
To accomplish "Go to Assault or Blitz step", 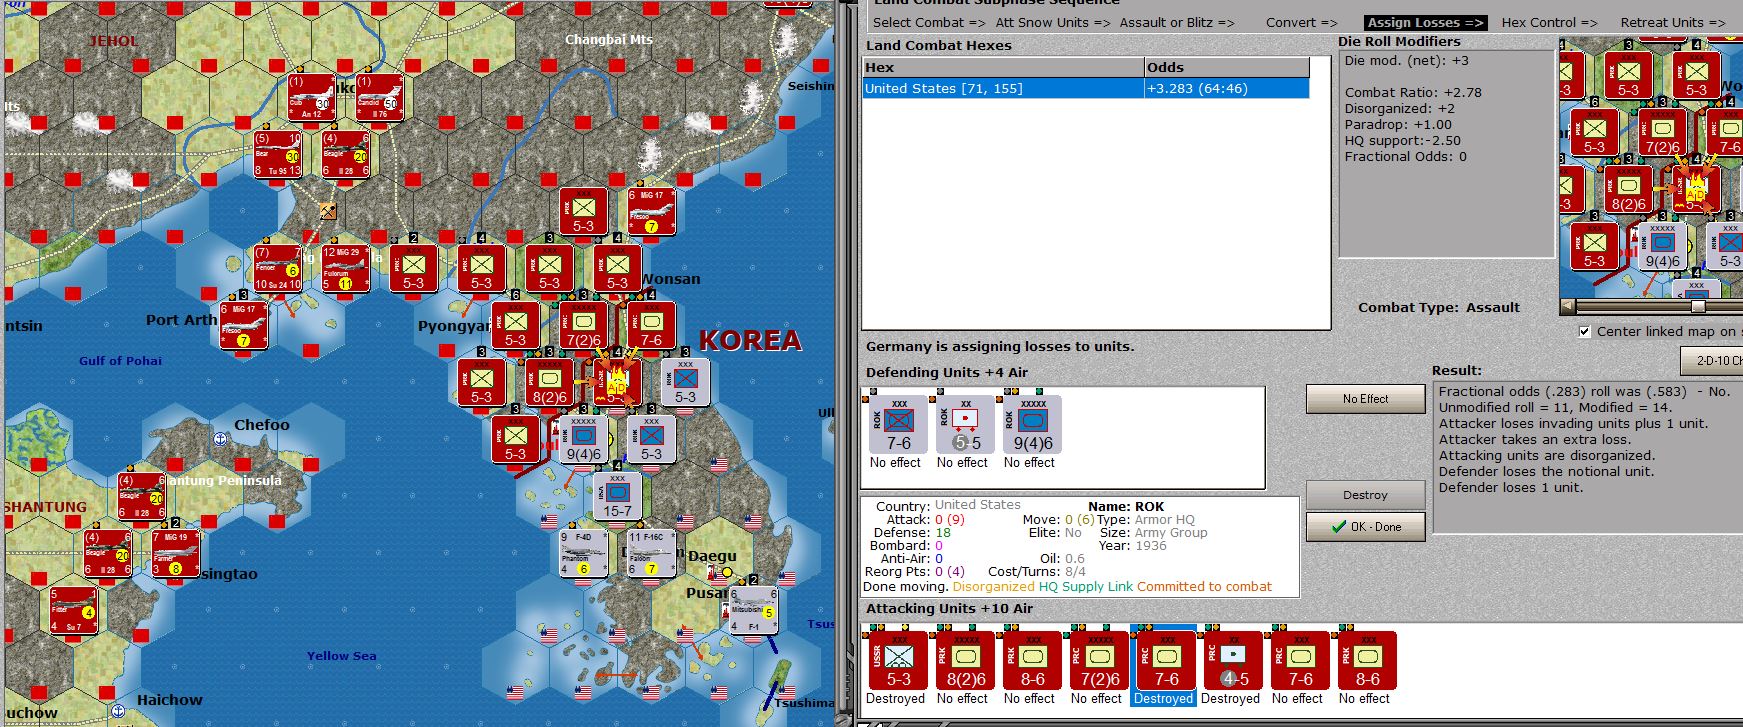I will point(1177,22).
